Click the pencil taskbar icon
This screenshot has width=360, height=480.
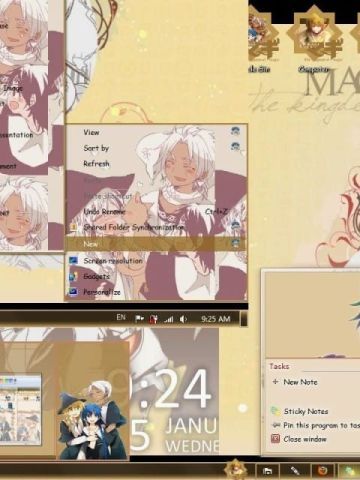(x=295, y=471)
